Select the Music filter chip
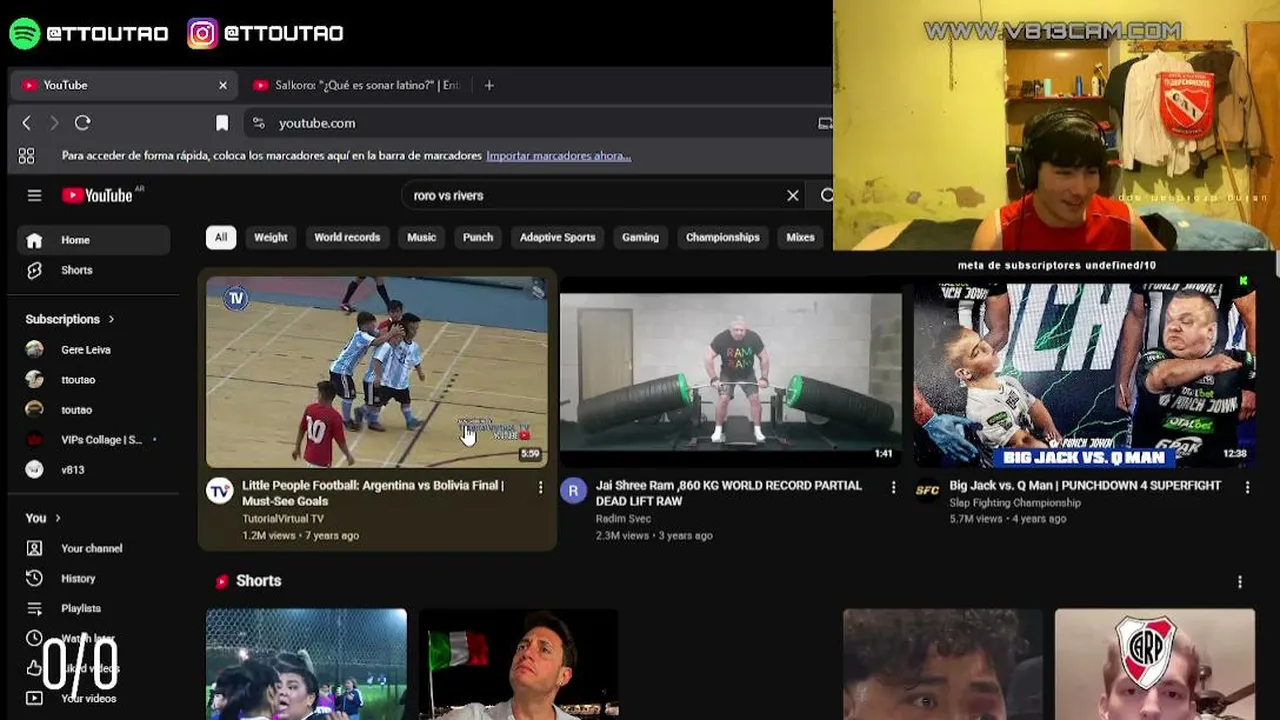The image size is (1280, 720). coord(421,237)
